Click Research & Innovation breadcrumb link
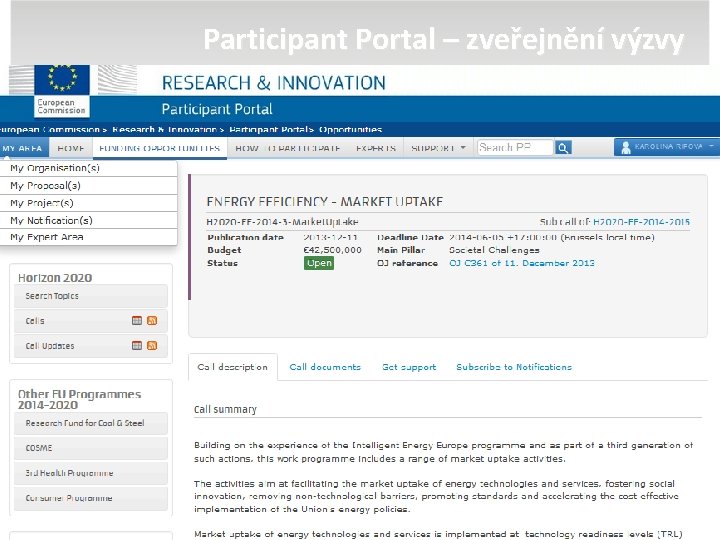Viewport: 720px width, 540px height. click(x=164, y=129)
